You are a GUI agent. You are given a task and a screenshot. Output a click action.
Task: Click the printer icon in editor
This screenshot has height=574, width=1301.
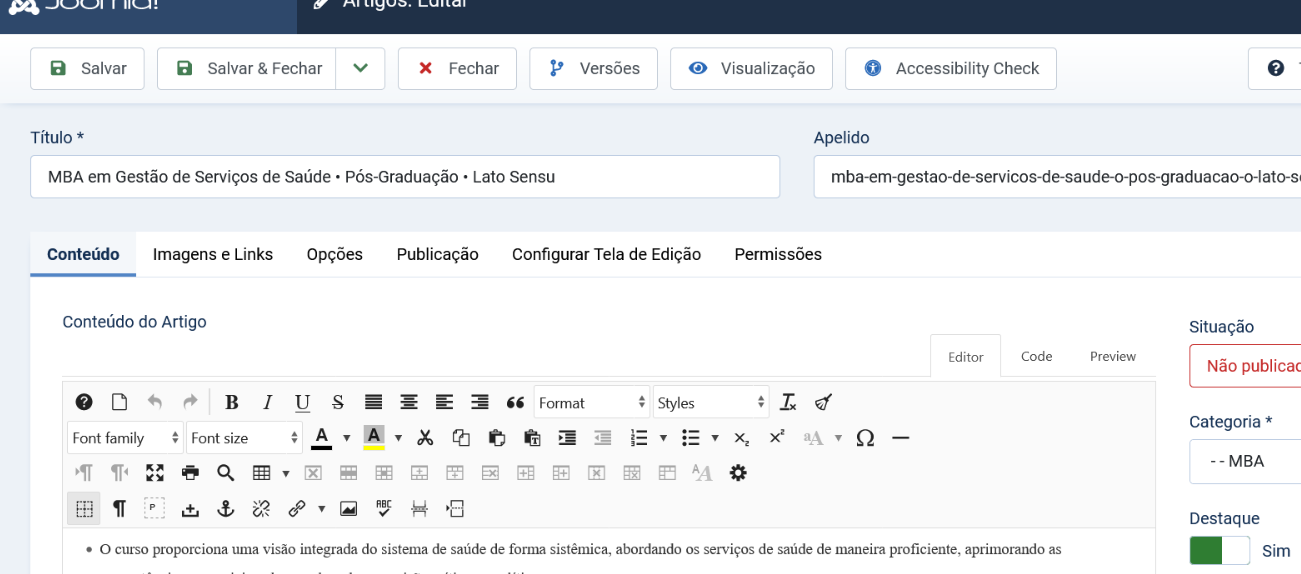pyautogui.click(x=190, y=473)
